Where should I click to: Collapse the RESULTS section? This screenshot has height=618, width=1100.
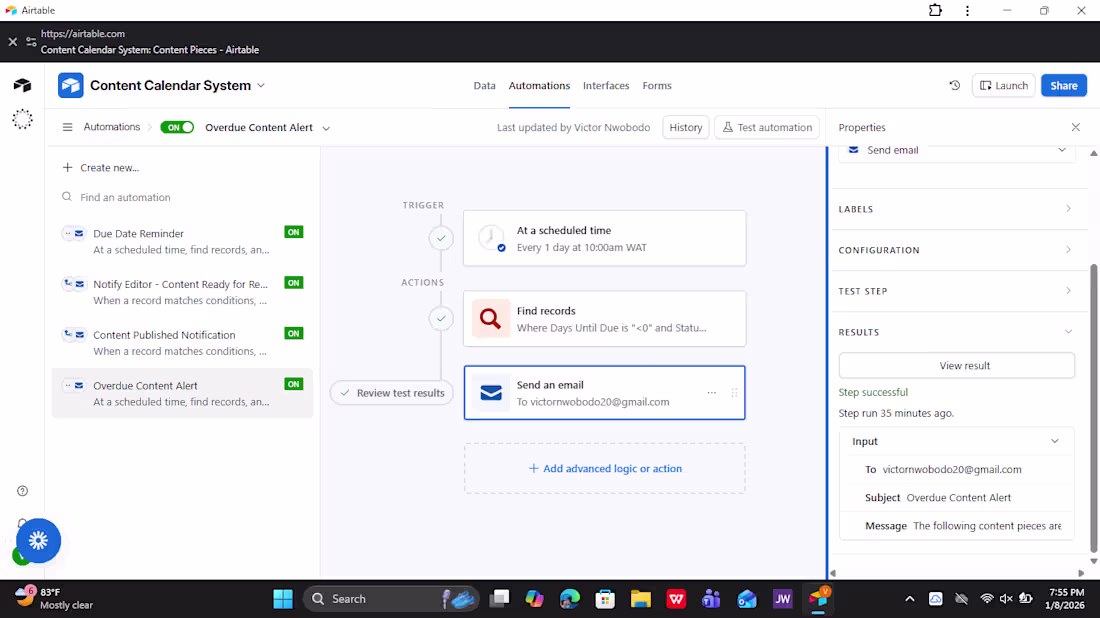pyautogui.click(x=957, y=332)
